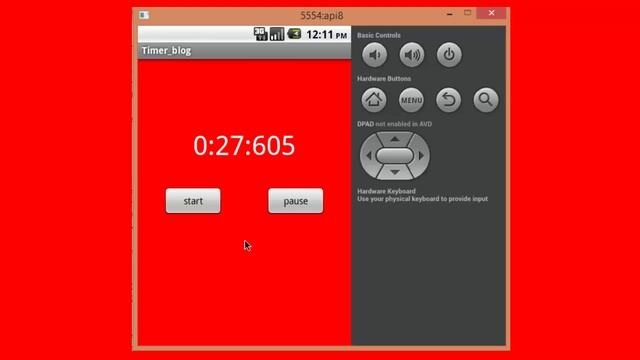Click the DPAD left arrow
Image resolution: width=640 pixels, height=360 pixels.
[369, 156]
